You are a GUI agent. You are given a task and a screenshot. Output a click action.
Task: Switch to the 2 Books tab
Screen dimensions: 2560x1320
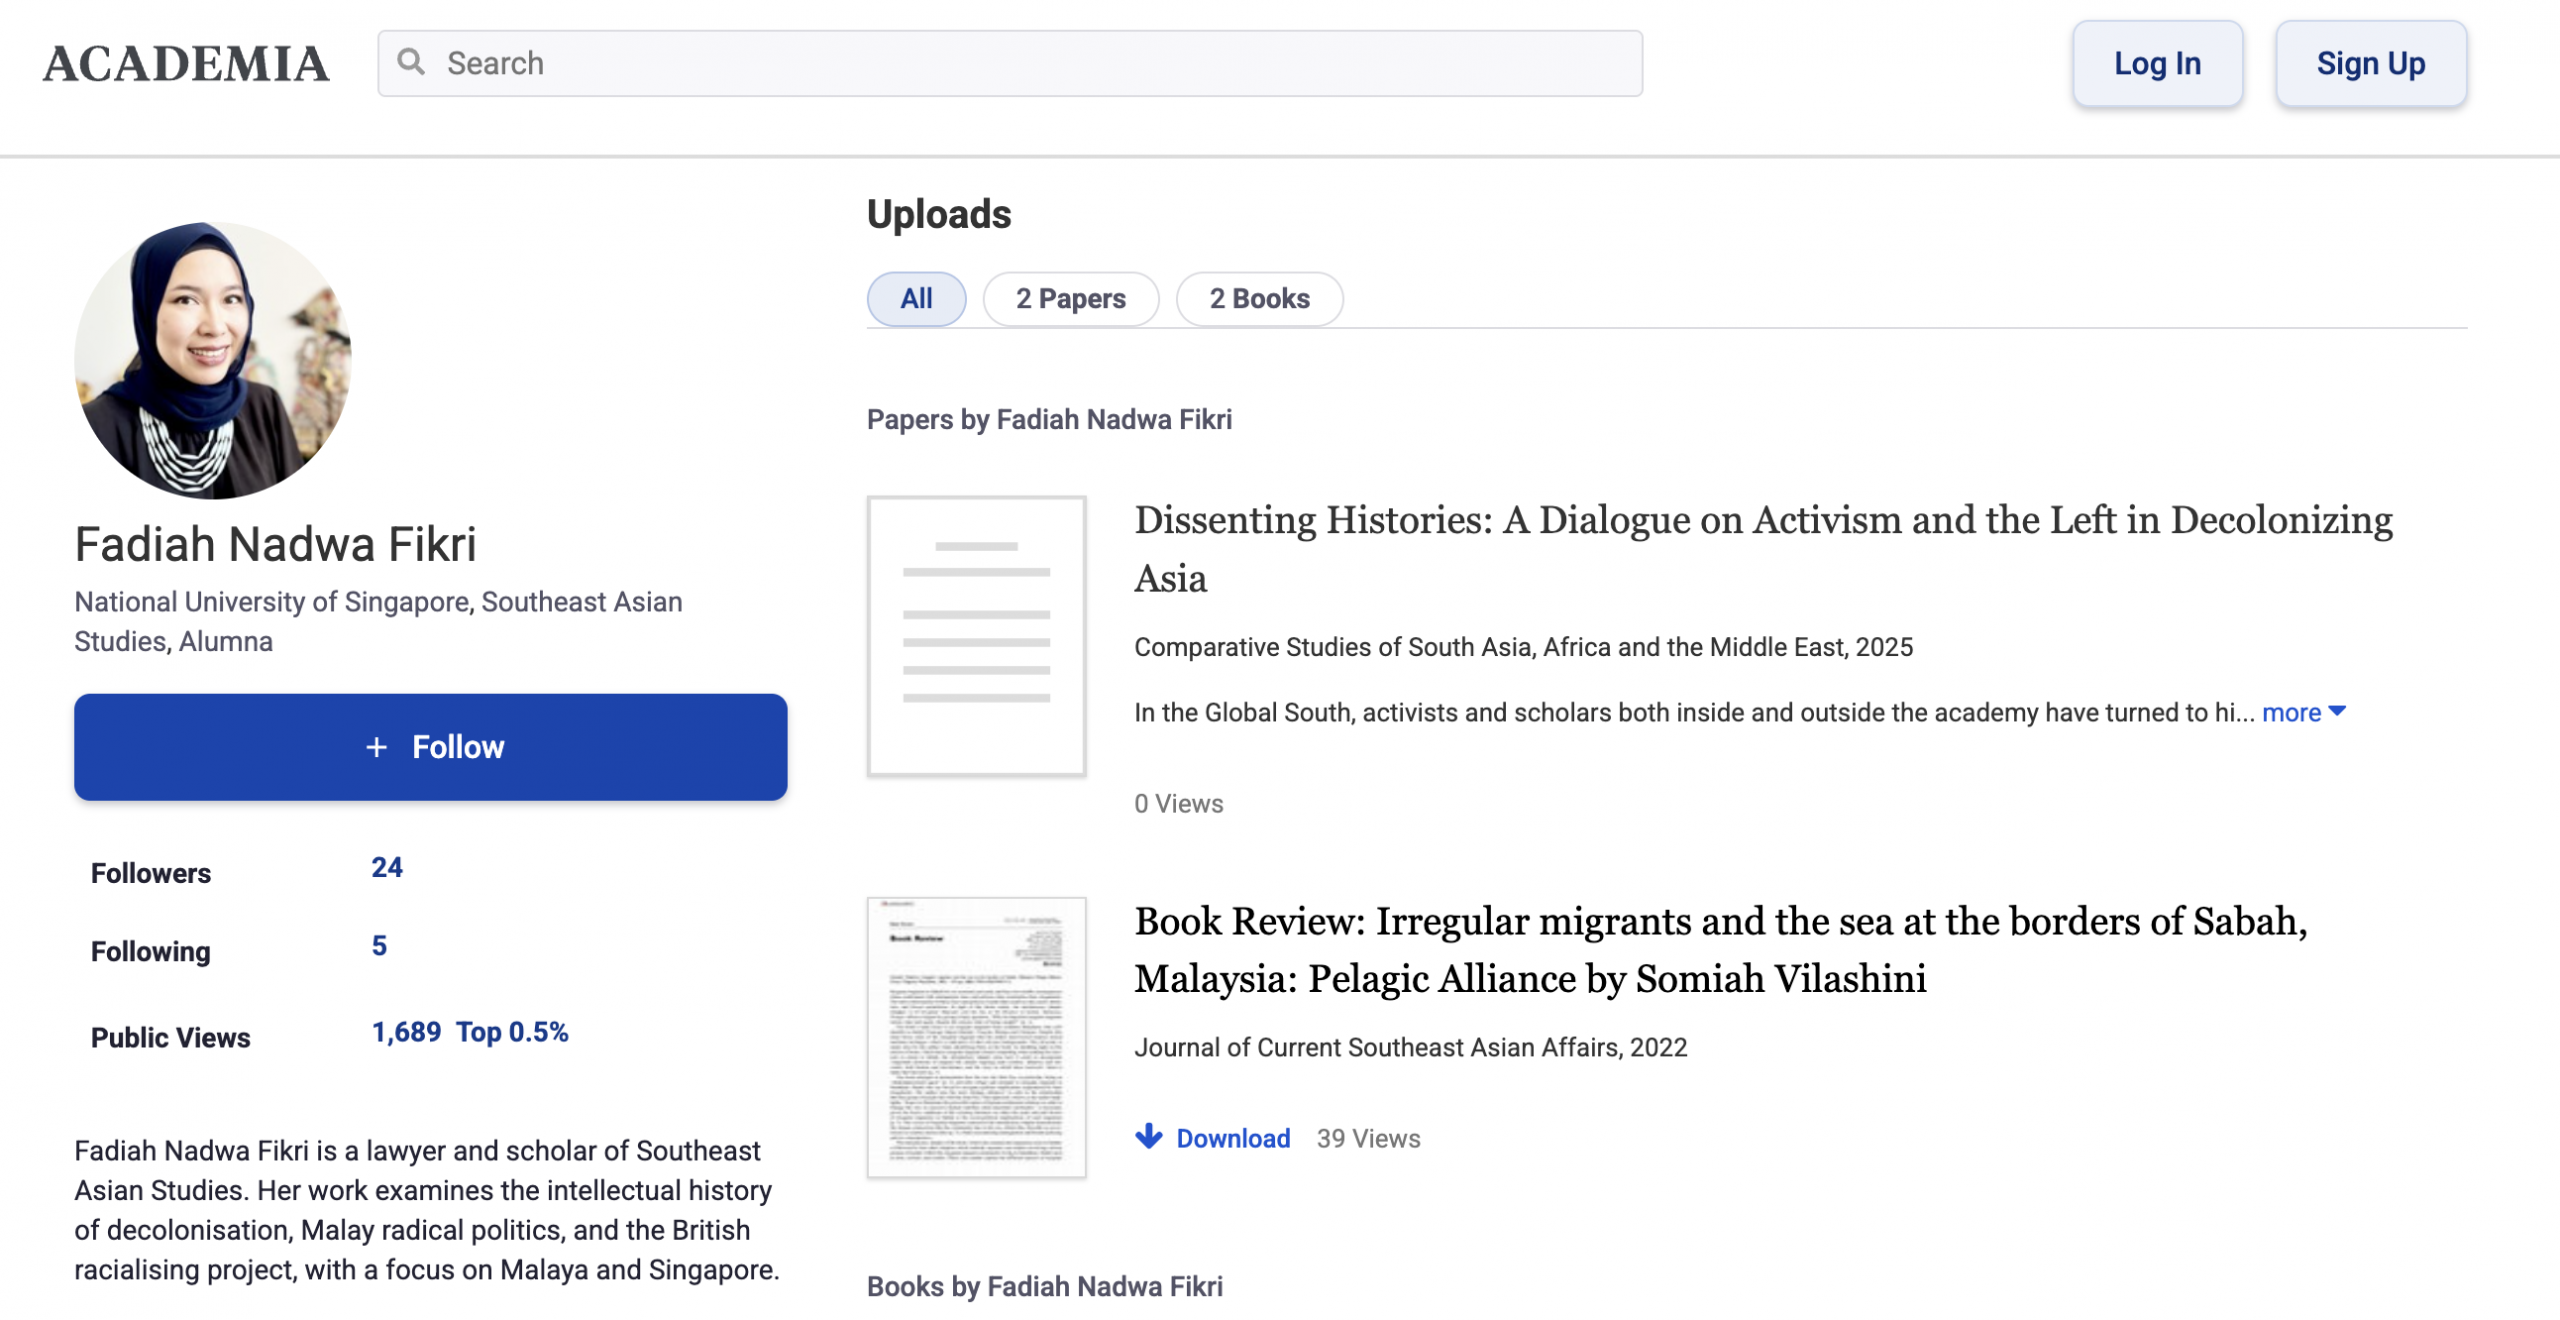pyautogui.click(x=1258, y=298)
